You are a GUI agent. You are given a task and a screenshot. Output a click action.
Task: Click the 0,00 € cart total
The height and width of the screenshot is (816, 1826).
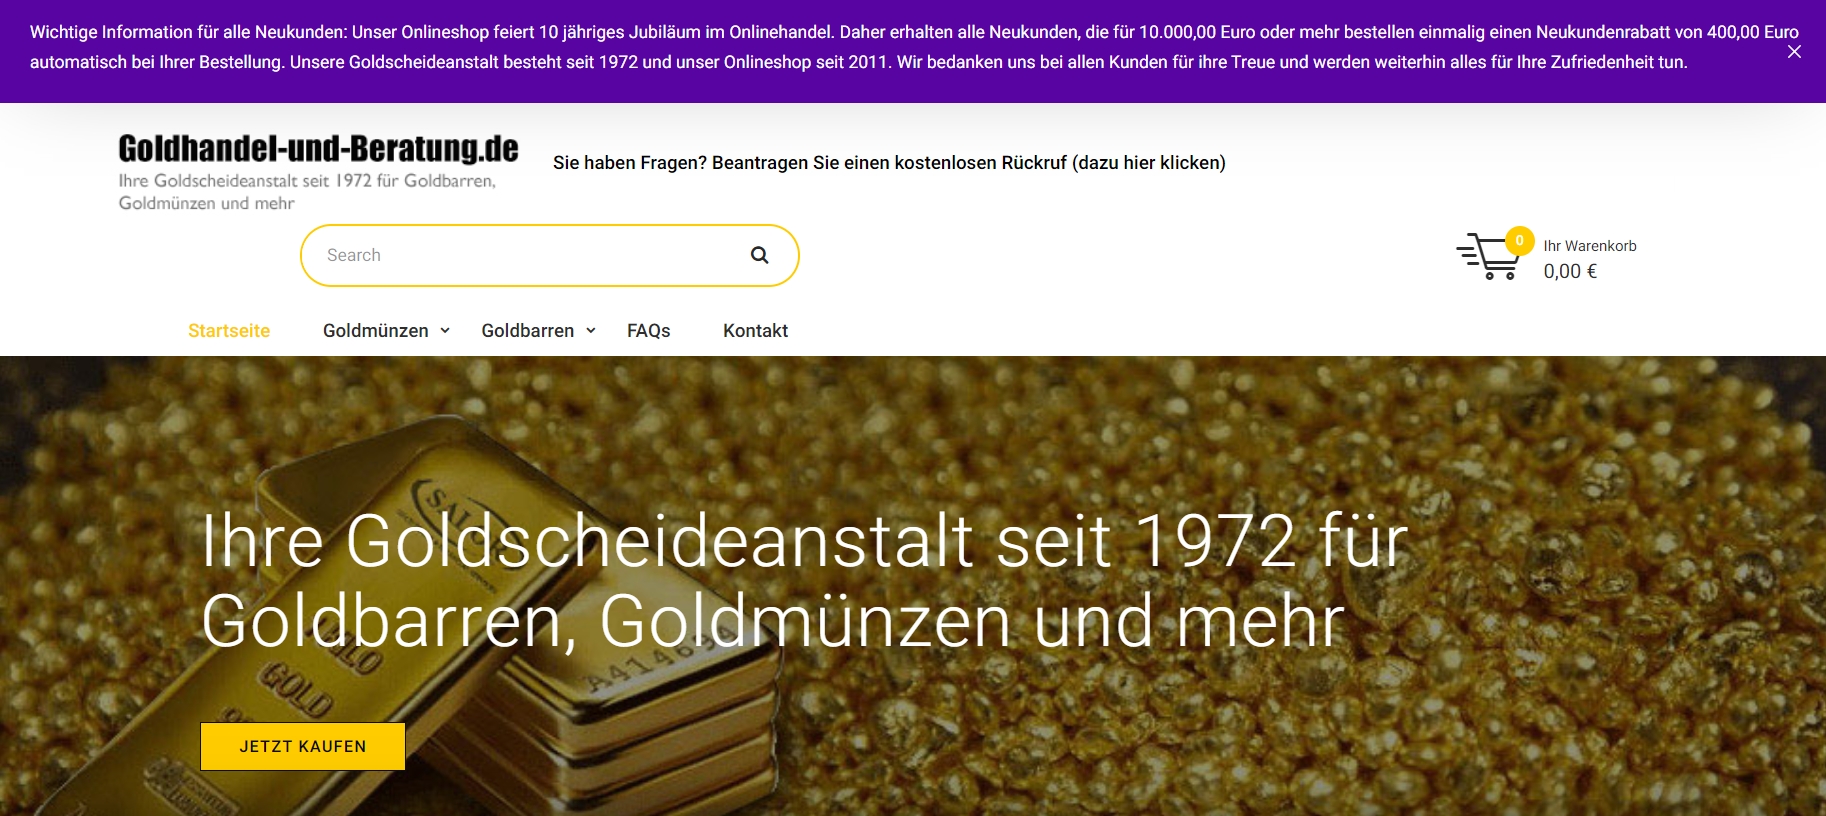1570,271
